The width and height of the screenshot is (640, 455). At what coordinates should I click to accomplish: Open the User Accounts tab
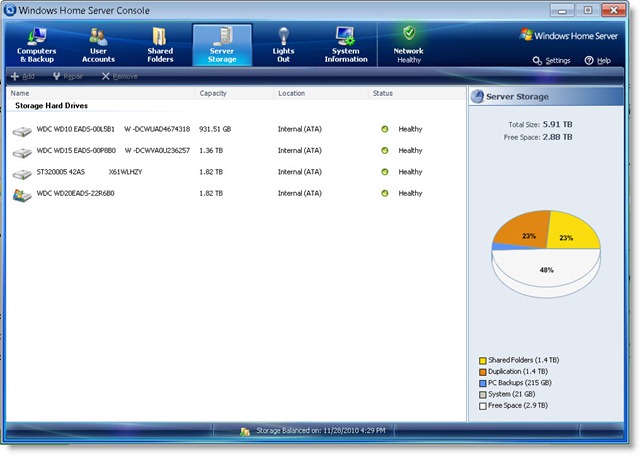coord(98,45)
